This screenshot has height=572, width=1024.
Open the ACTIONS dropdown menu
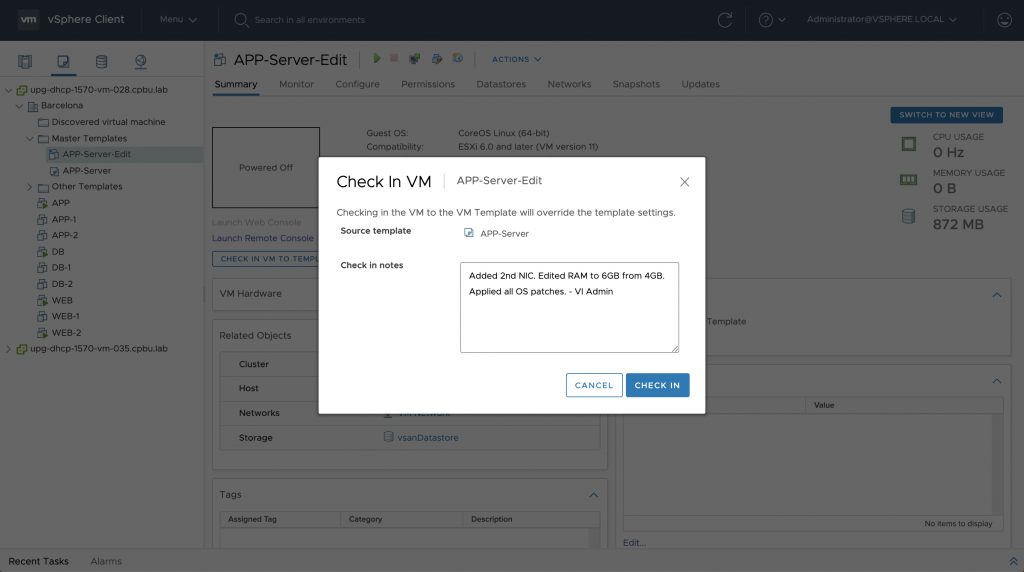point(517,59)
